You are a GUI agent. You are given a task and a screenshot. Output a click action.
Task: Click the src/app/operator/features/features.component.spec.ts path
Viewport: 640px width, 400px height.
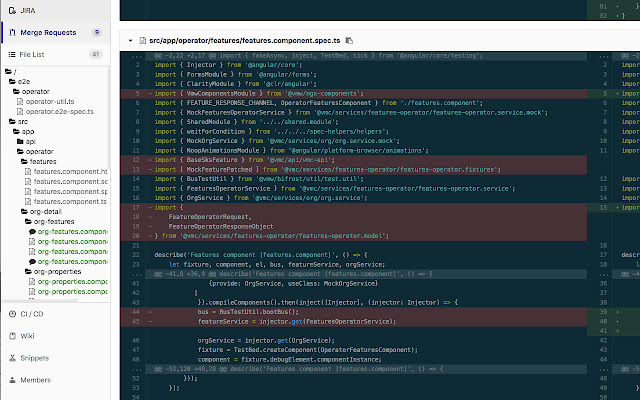pos(244,40)
